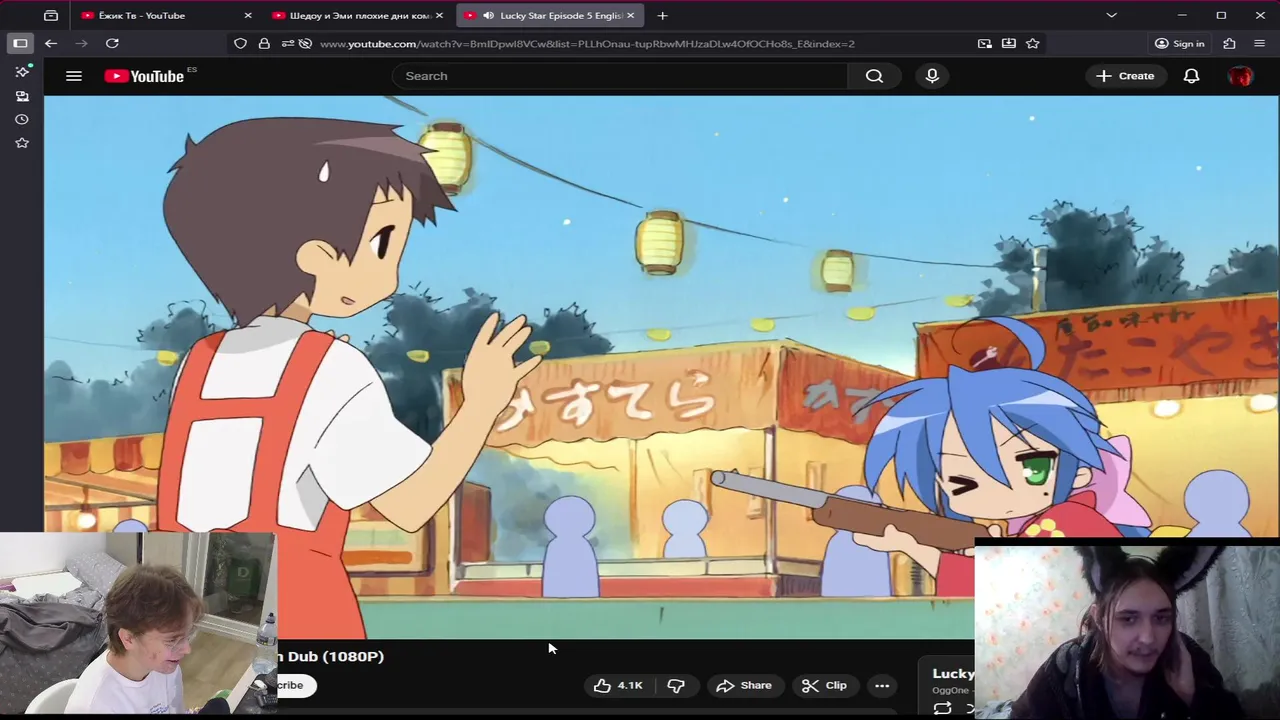This screenshot has height=720, width=1280.
Task: Close the Шедоу и Эми tab
Action: (439, 15)
